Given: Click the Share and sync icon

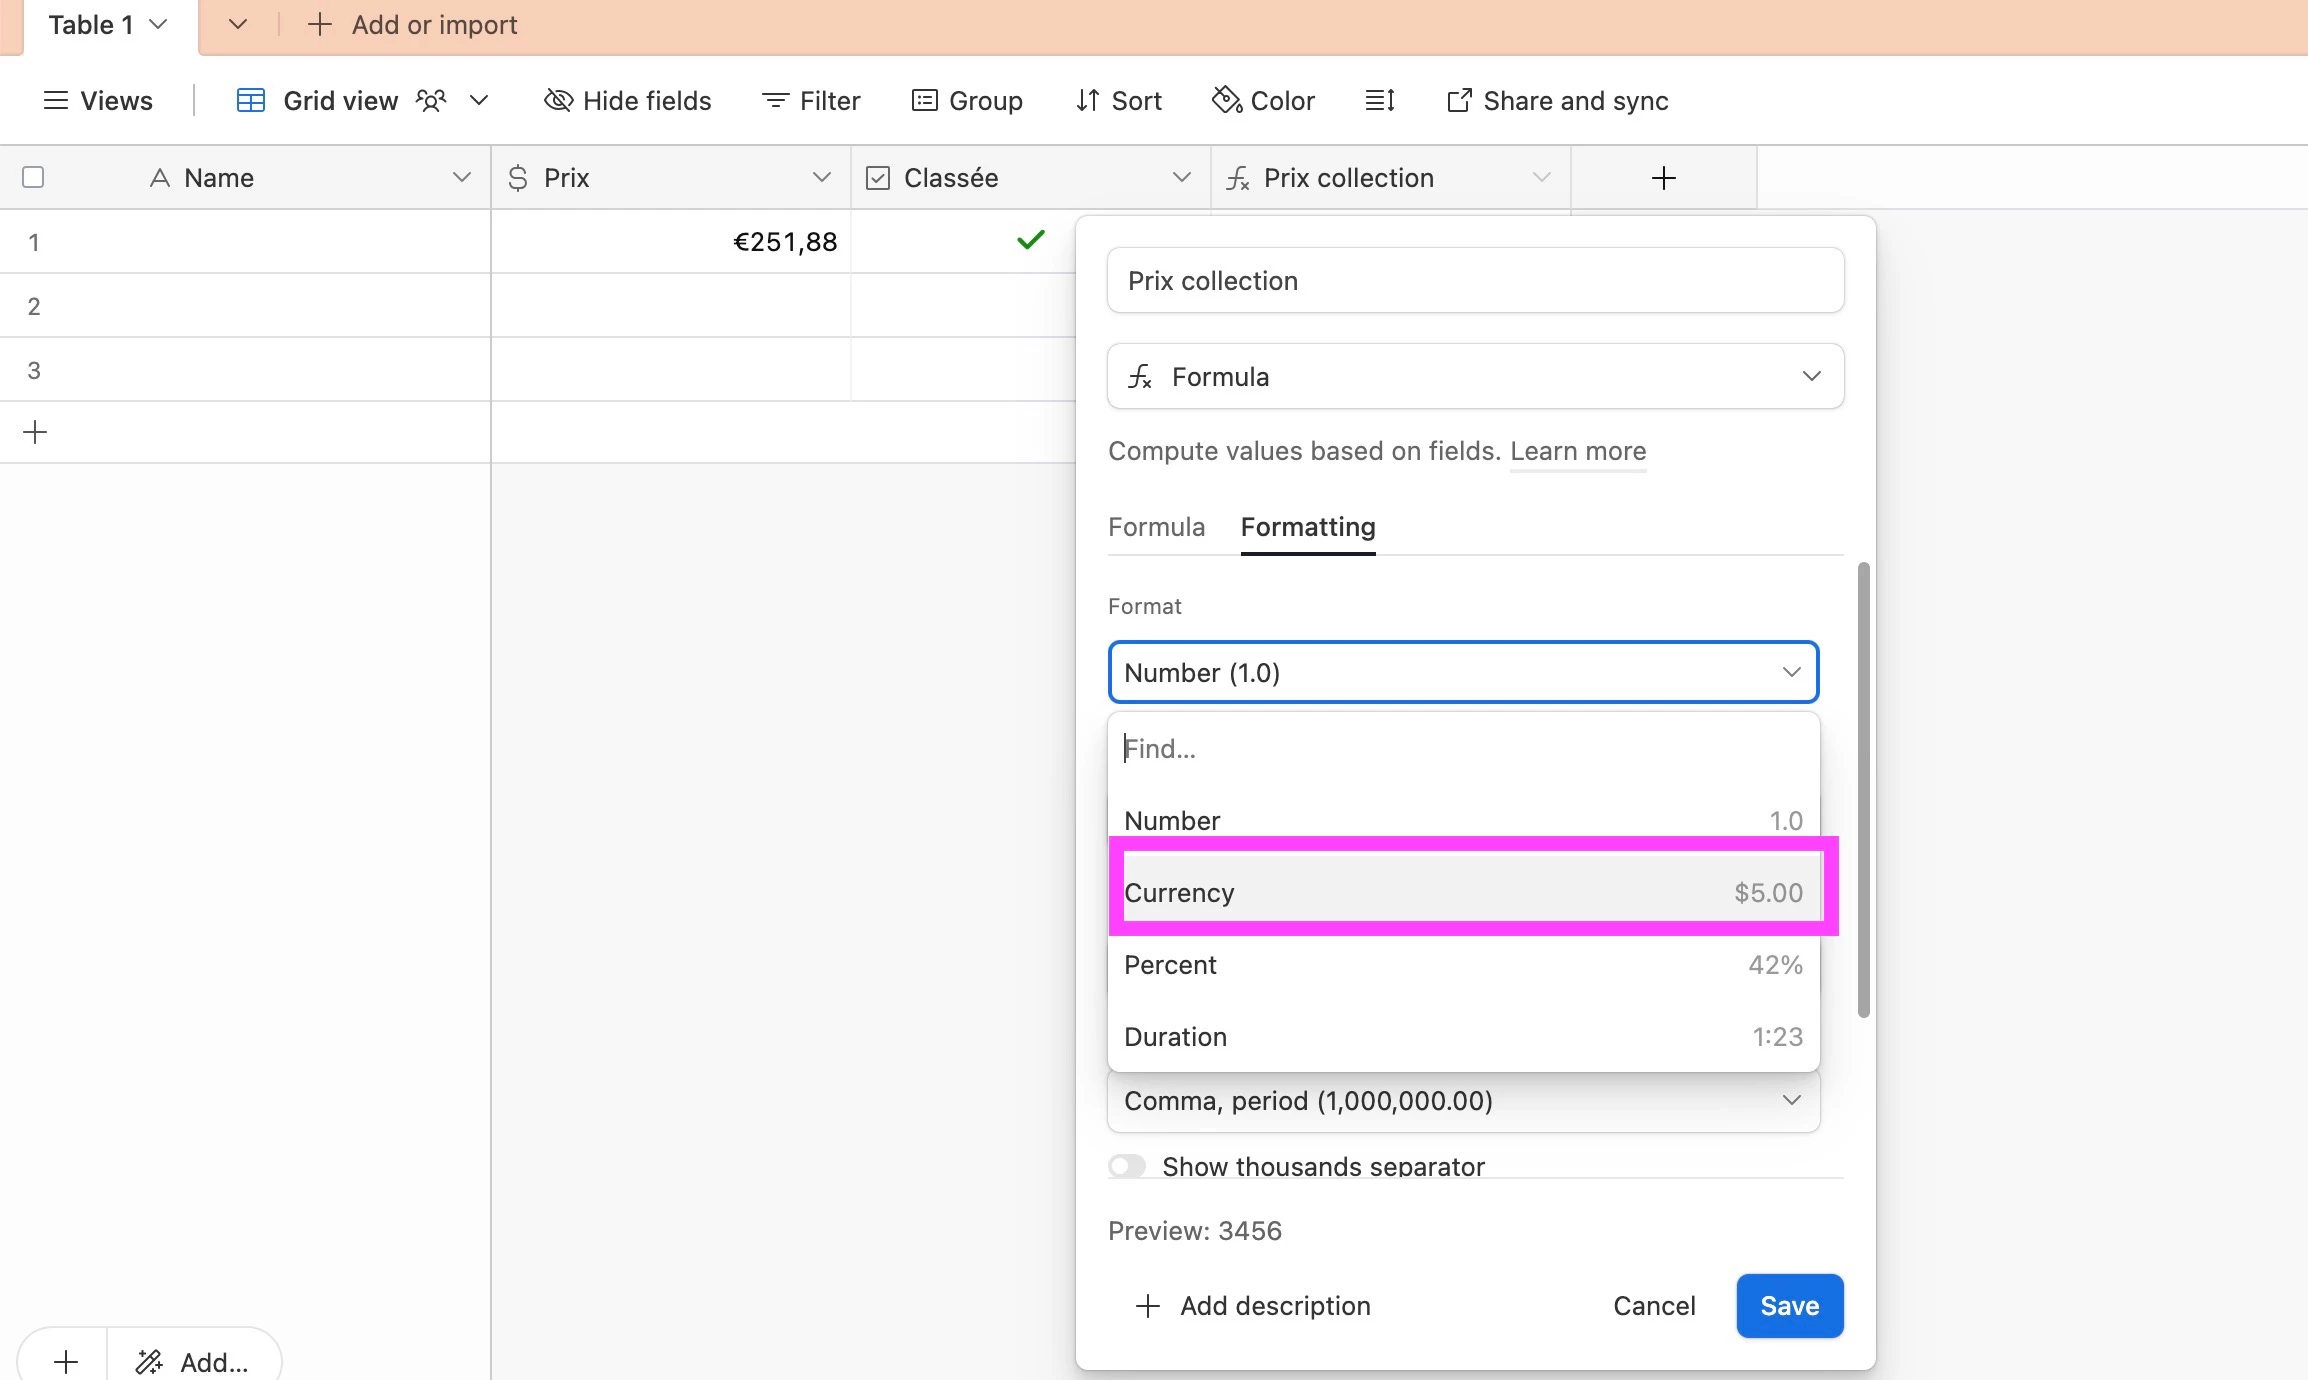Looking at the screenshot, I should pyautogui.click(x=1459, y=101).
